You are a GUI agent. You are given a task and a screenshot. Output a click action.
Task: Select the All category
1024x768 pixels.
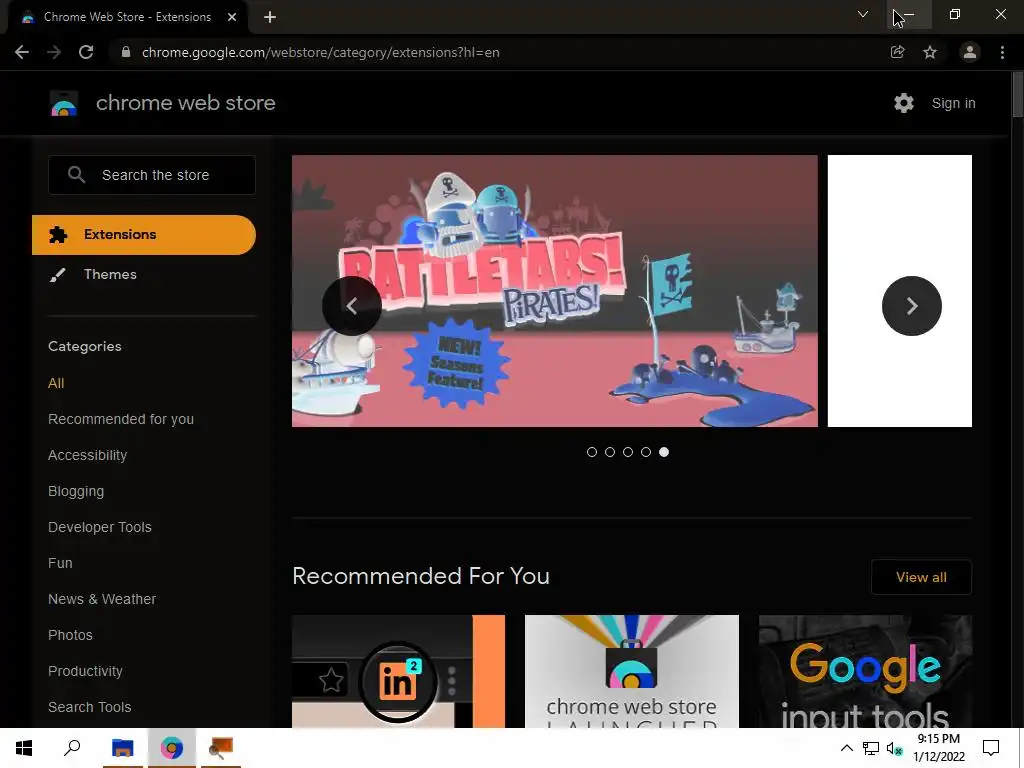56,383
